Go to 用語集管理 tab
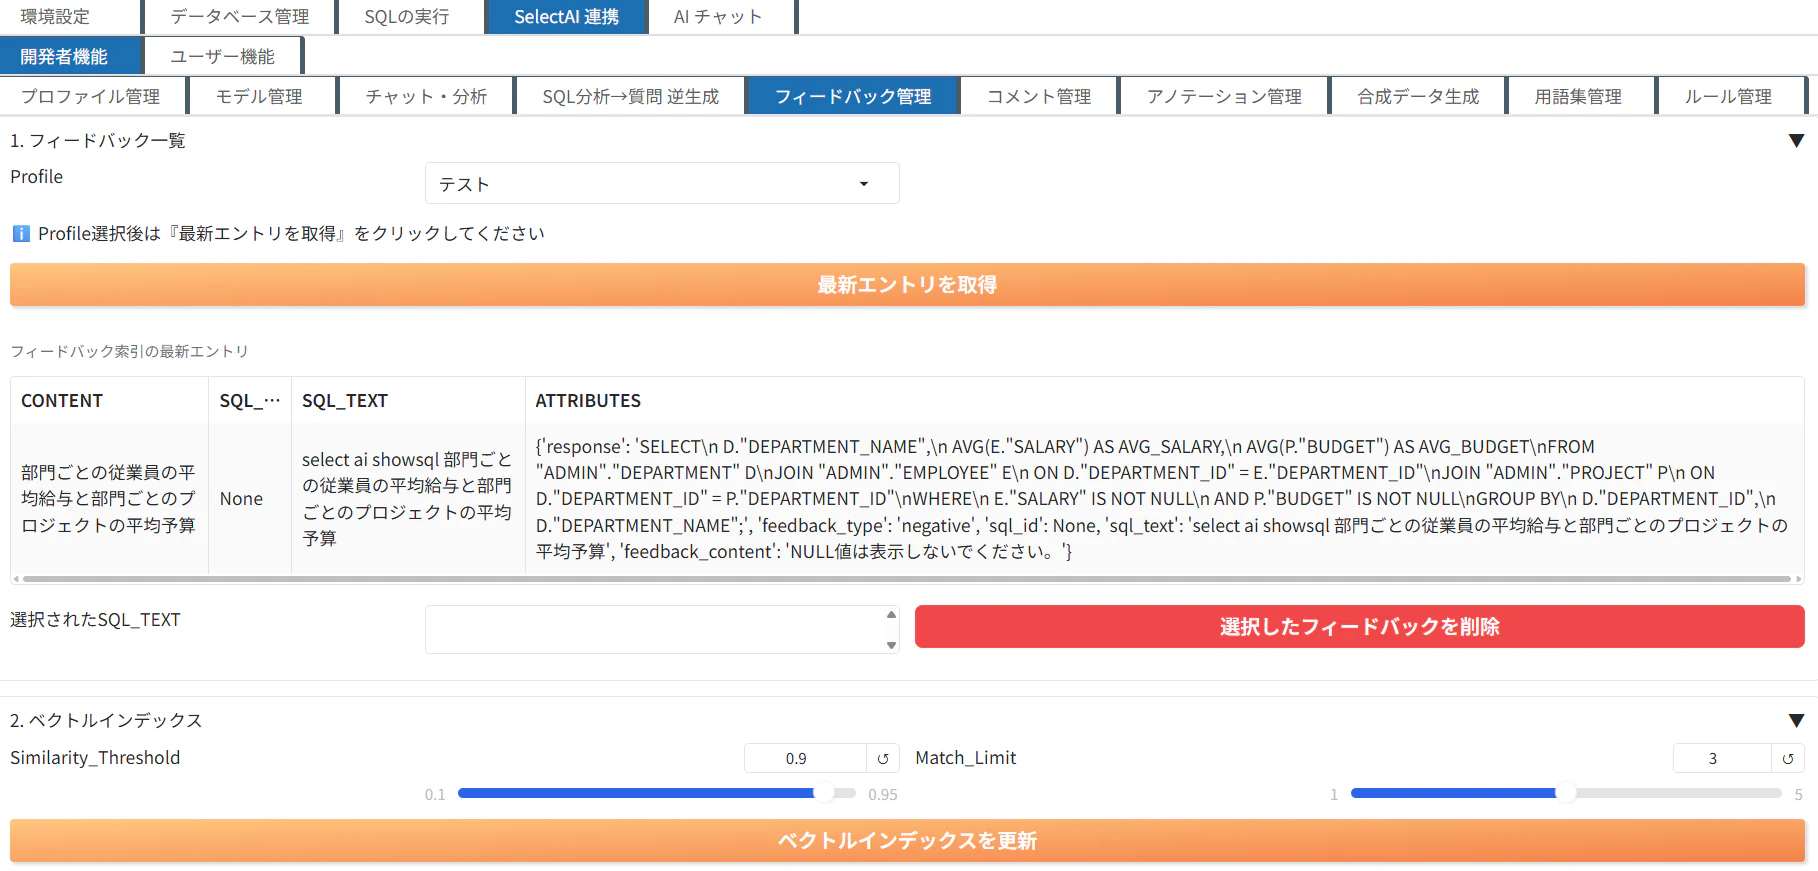Image resolution: width=1818 pixels, height=871 pixels. click(x=1579, y=97)
